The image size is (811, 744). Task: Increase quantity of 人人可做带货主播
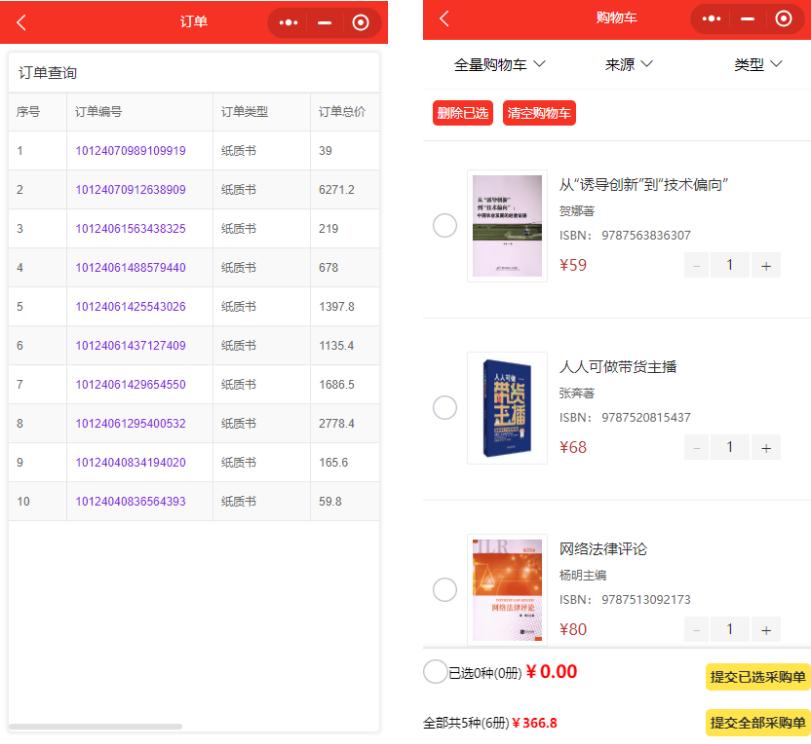(x=766, y=447)
